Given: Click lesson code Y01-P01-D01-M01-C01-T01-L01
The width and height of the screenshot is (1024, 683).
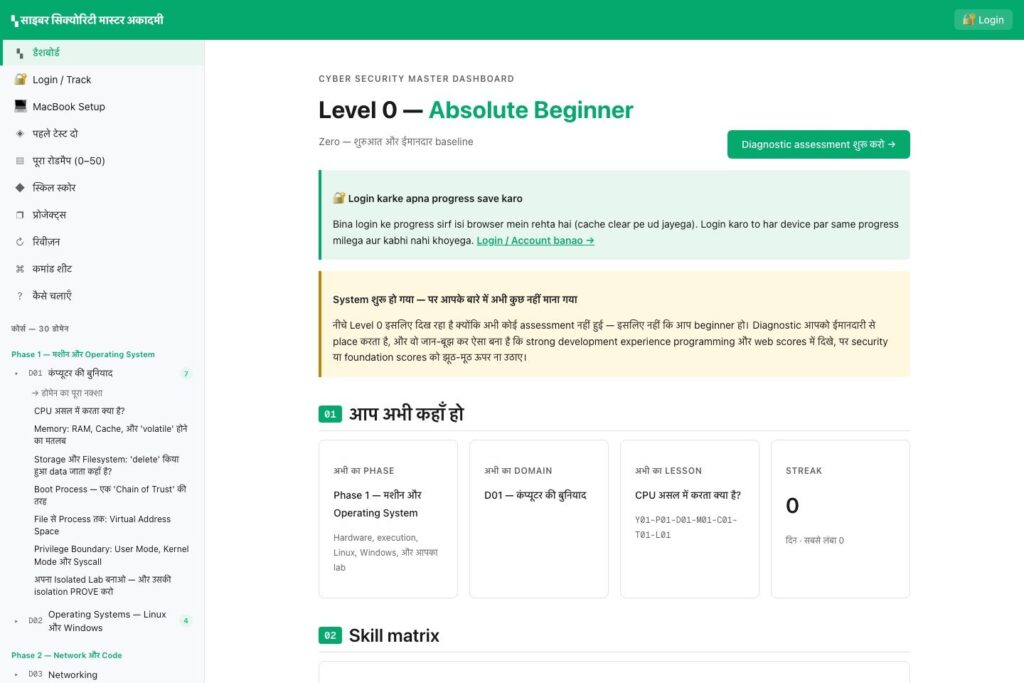Looking at the screenshot, I should 686,527.
